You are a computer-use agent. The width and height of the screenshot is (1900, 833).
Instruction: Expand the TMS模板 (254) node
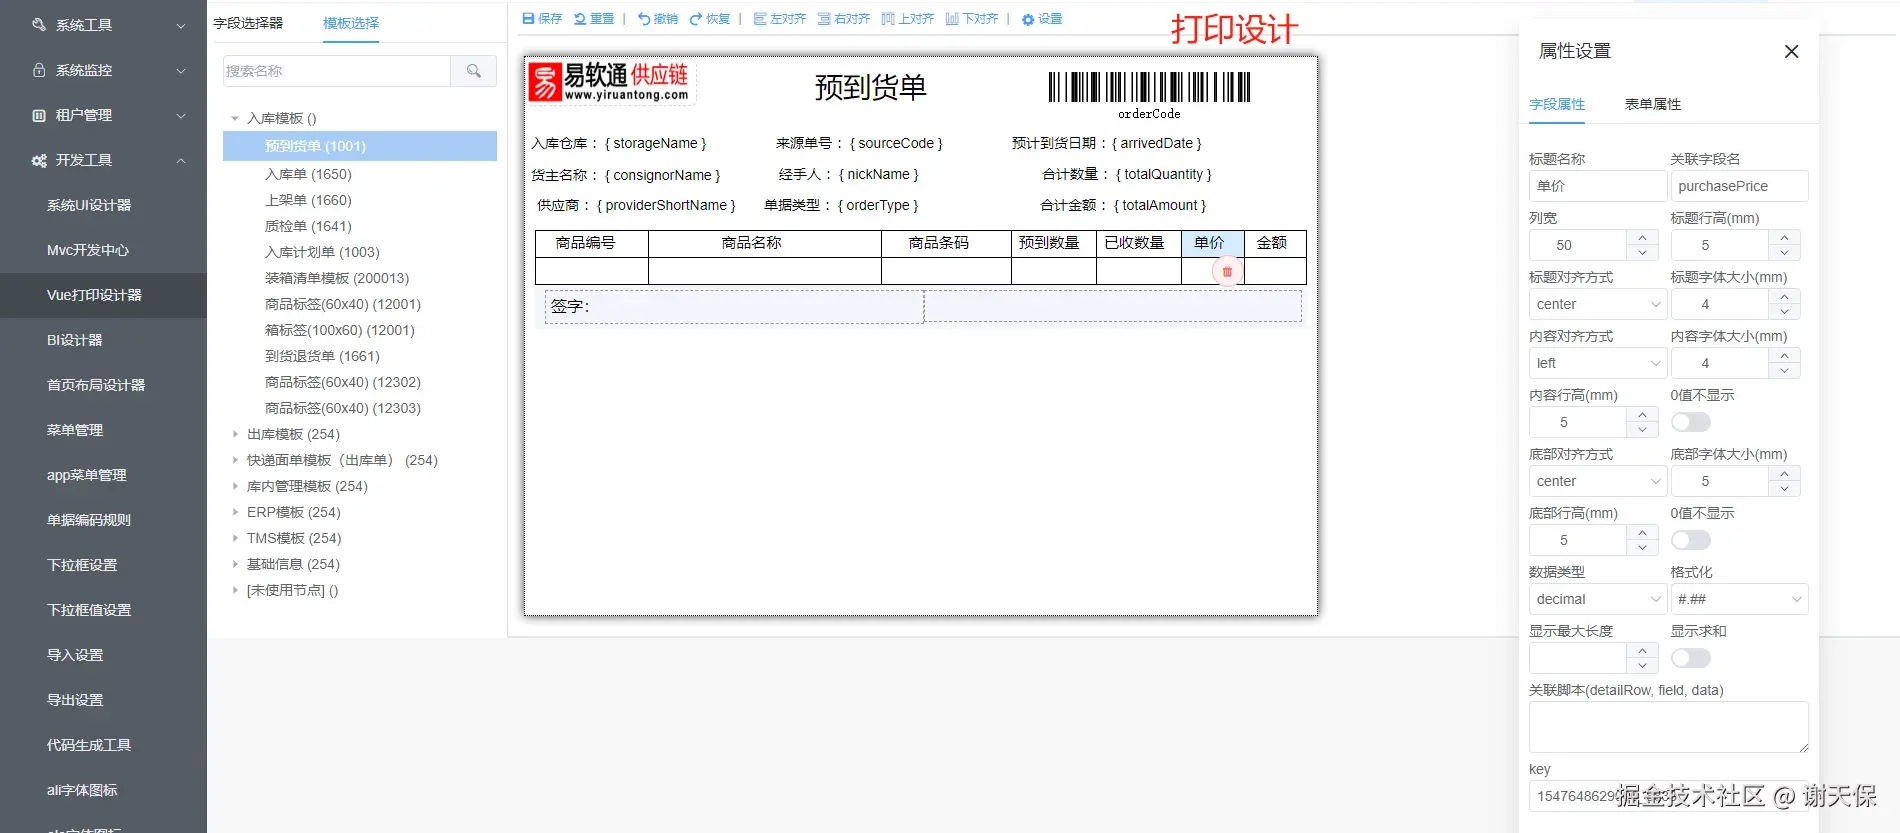pos(235,538)
